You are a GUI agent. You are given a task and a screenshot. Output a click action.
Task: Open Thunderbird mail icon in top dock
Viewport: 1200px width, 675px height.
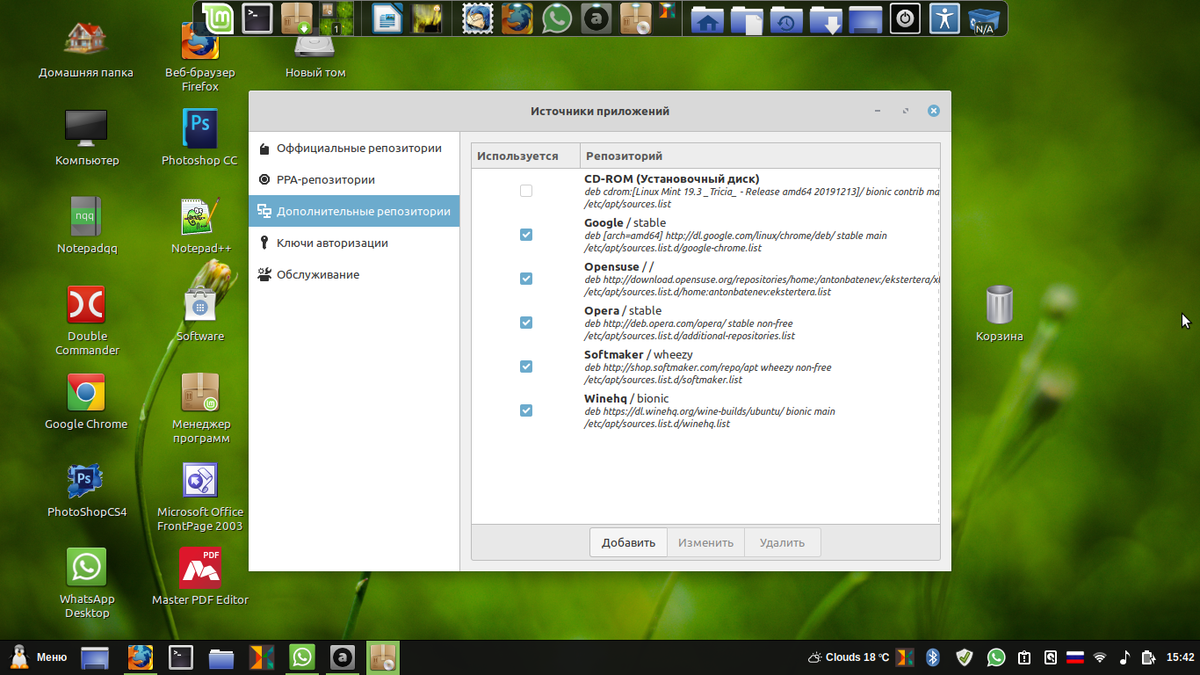477,18
